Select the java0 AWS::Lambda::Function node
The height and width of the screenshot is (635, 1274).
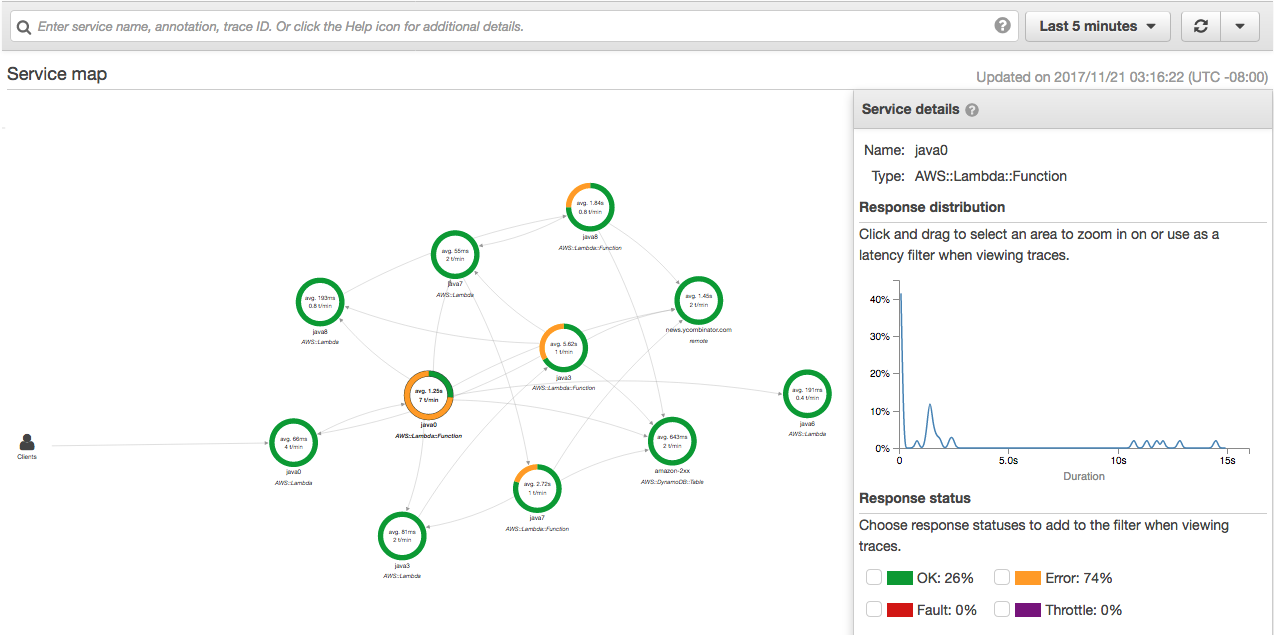pos(429,396)
